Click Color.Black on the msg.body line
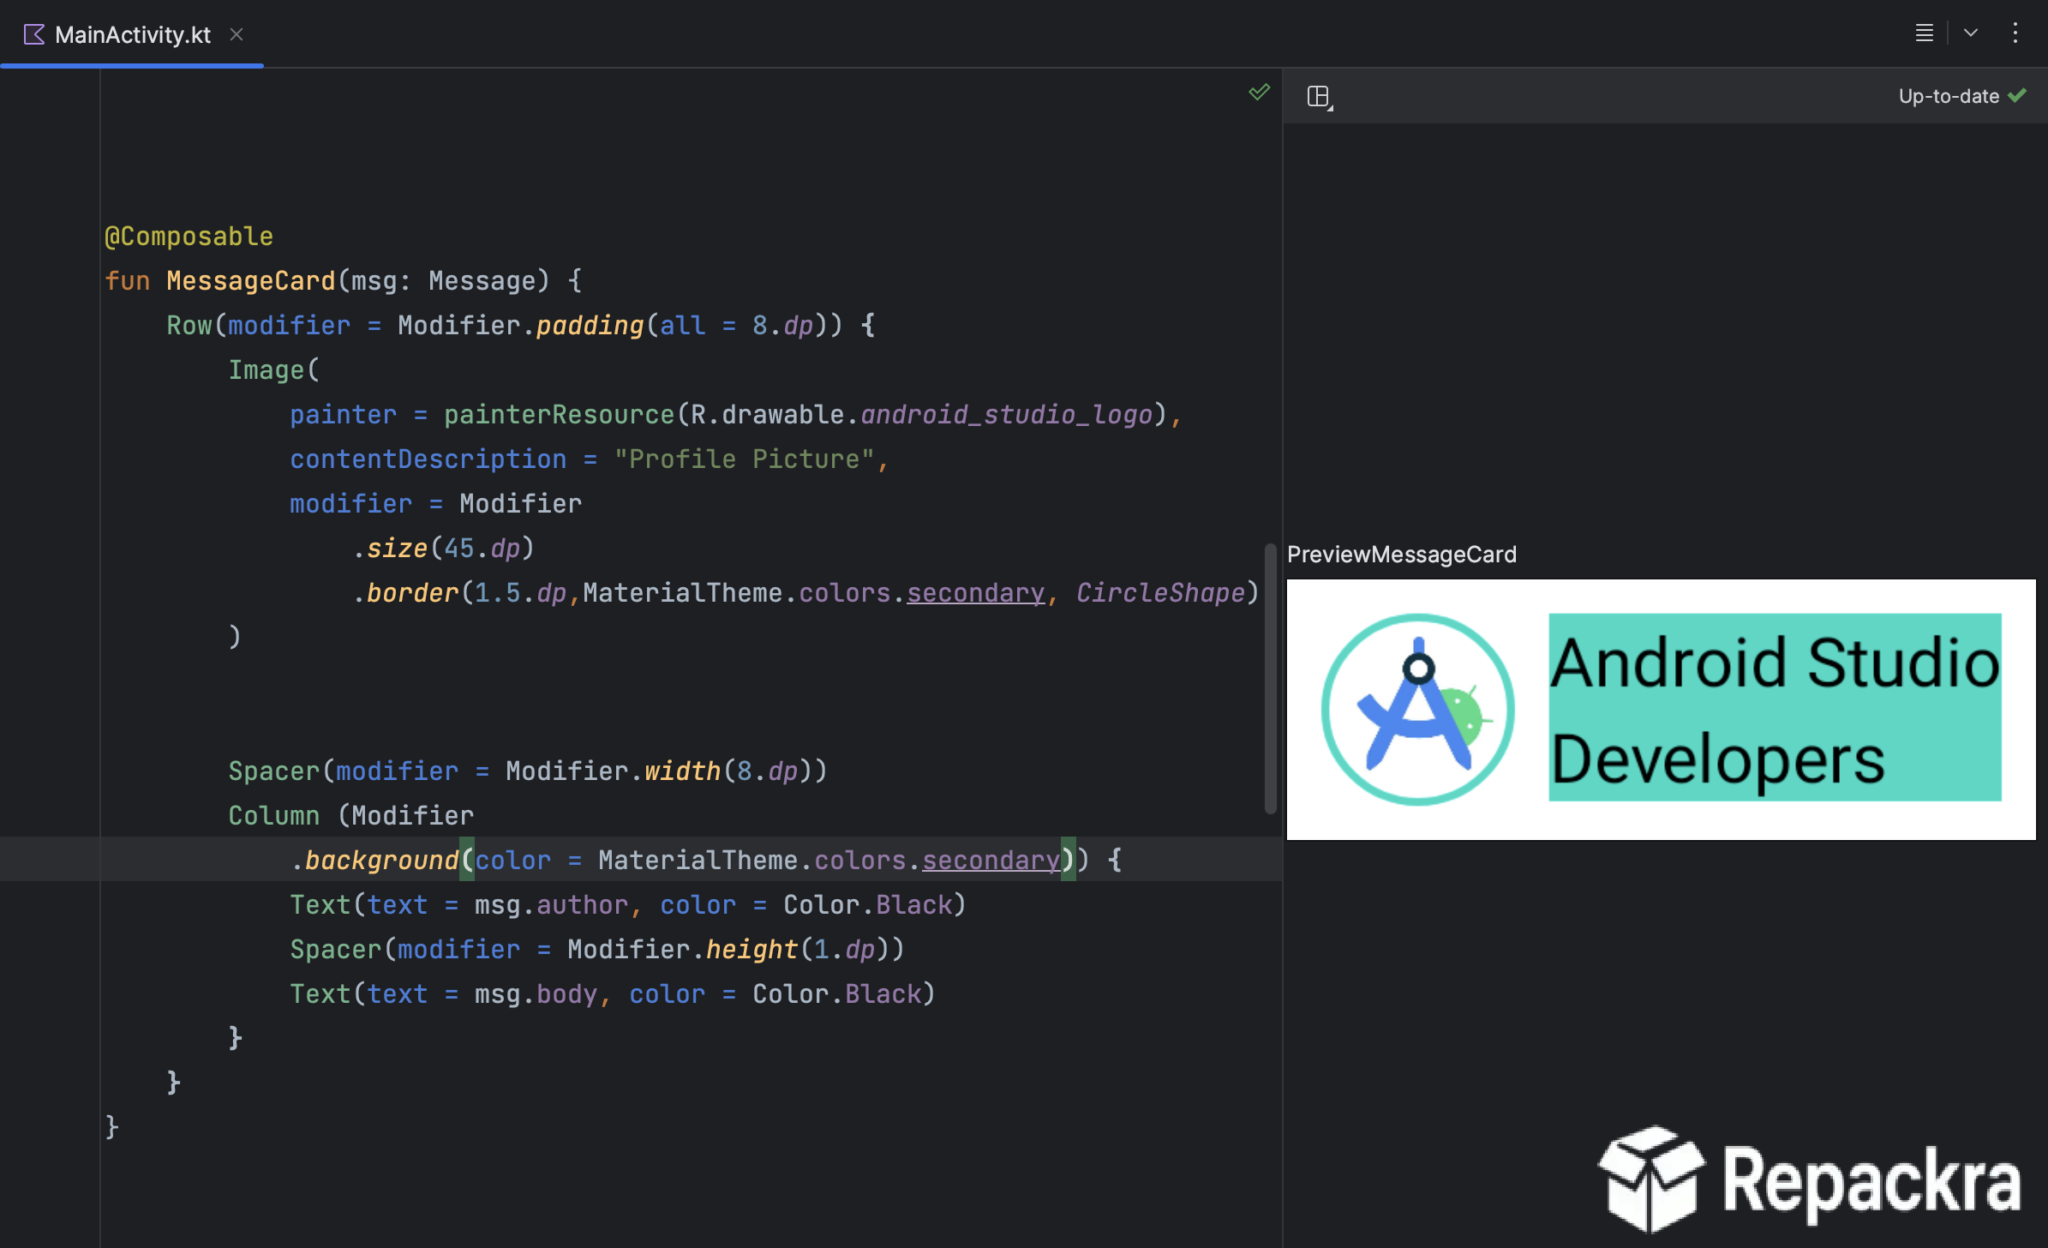This screenshot has height=1248, width=2048. click(x=838, y=994)
